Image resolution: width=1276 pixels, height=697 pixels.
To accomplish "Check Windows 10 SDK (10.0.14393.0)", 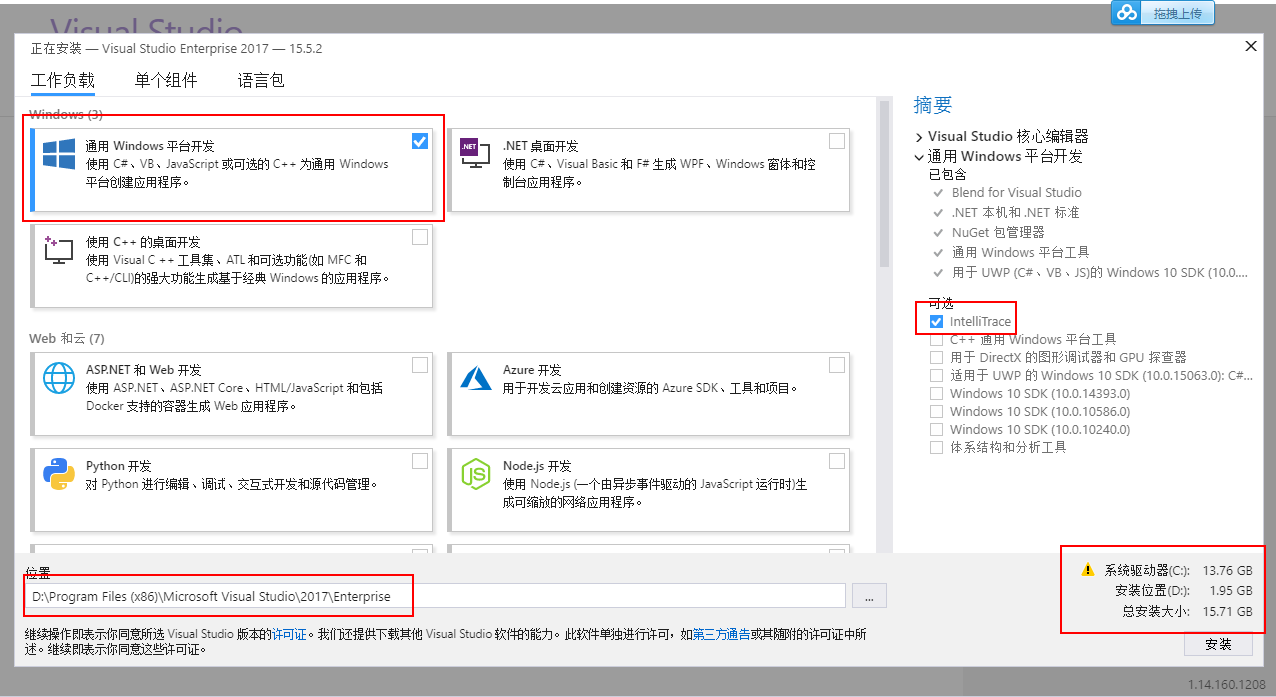I will pyautogui.click(x=936, y=394).
